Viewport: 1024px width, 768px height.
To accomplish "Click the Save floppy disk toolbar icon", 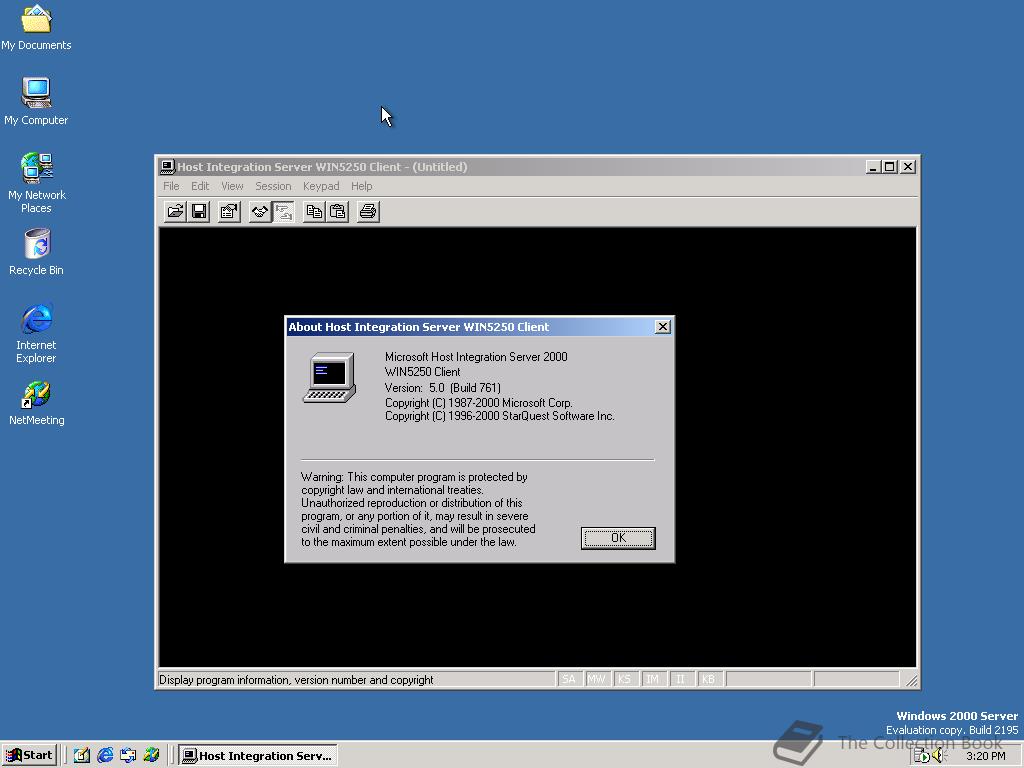I will point(199,212).
